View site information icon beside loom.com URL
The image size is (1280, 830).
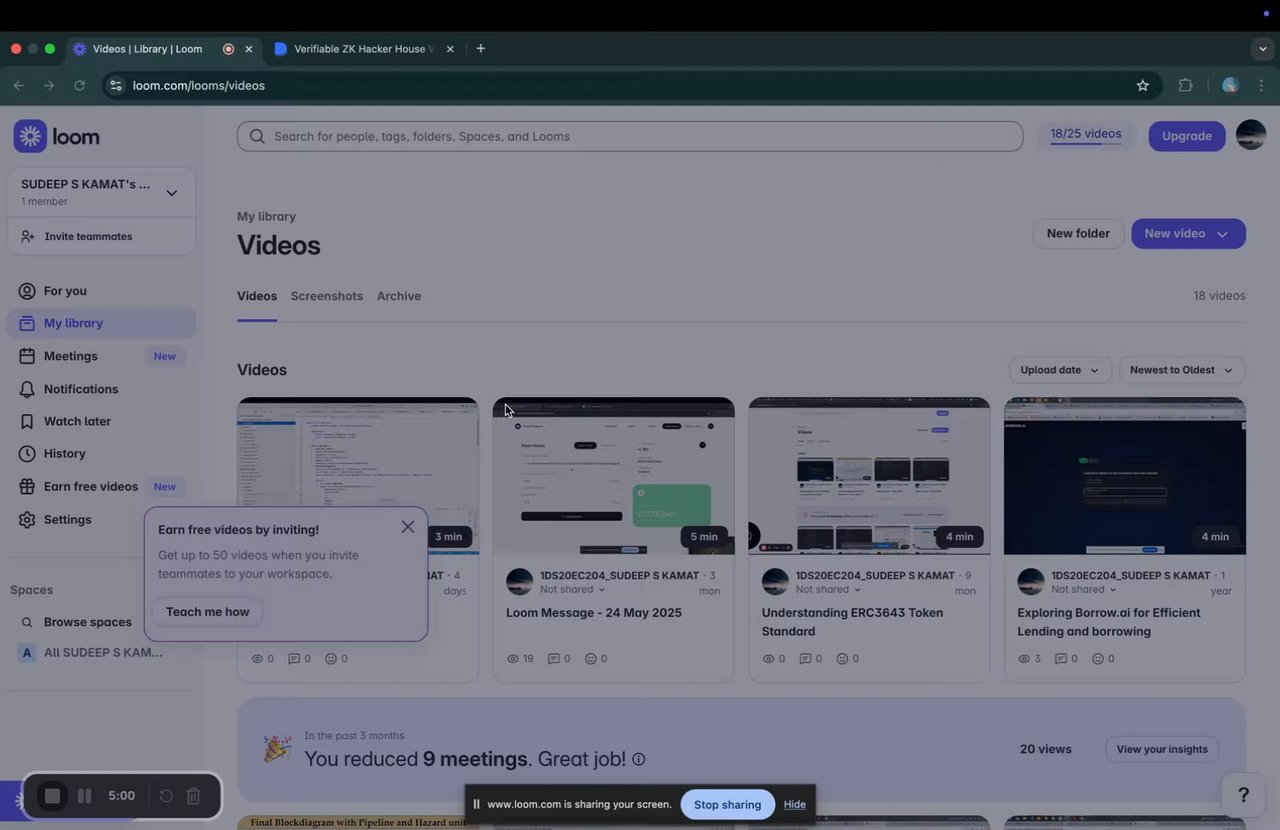tap(116, 86)
